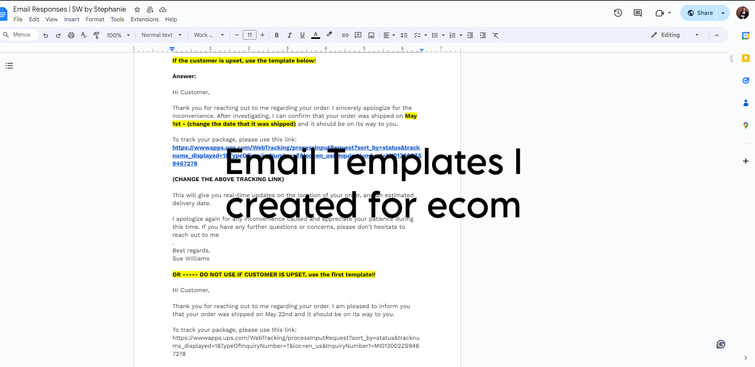Toggle italic formatting

click(289, 35)
